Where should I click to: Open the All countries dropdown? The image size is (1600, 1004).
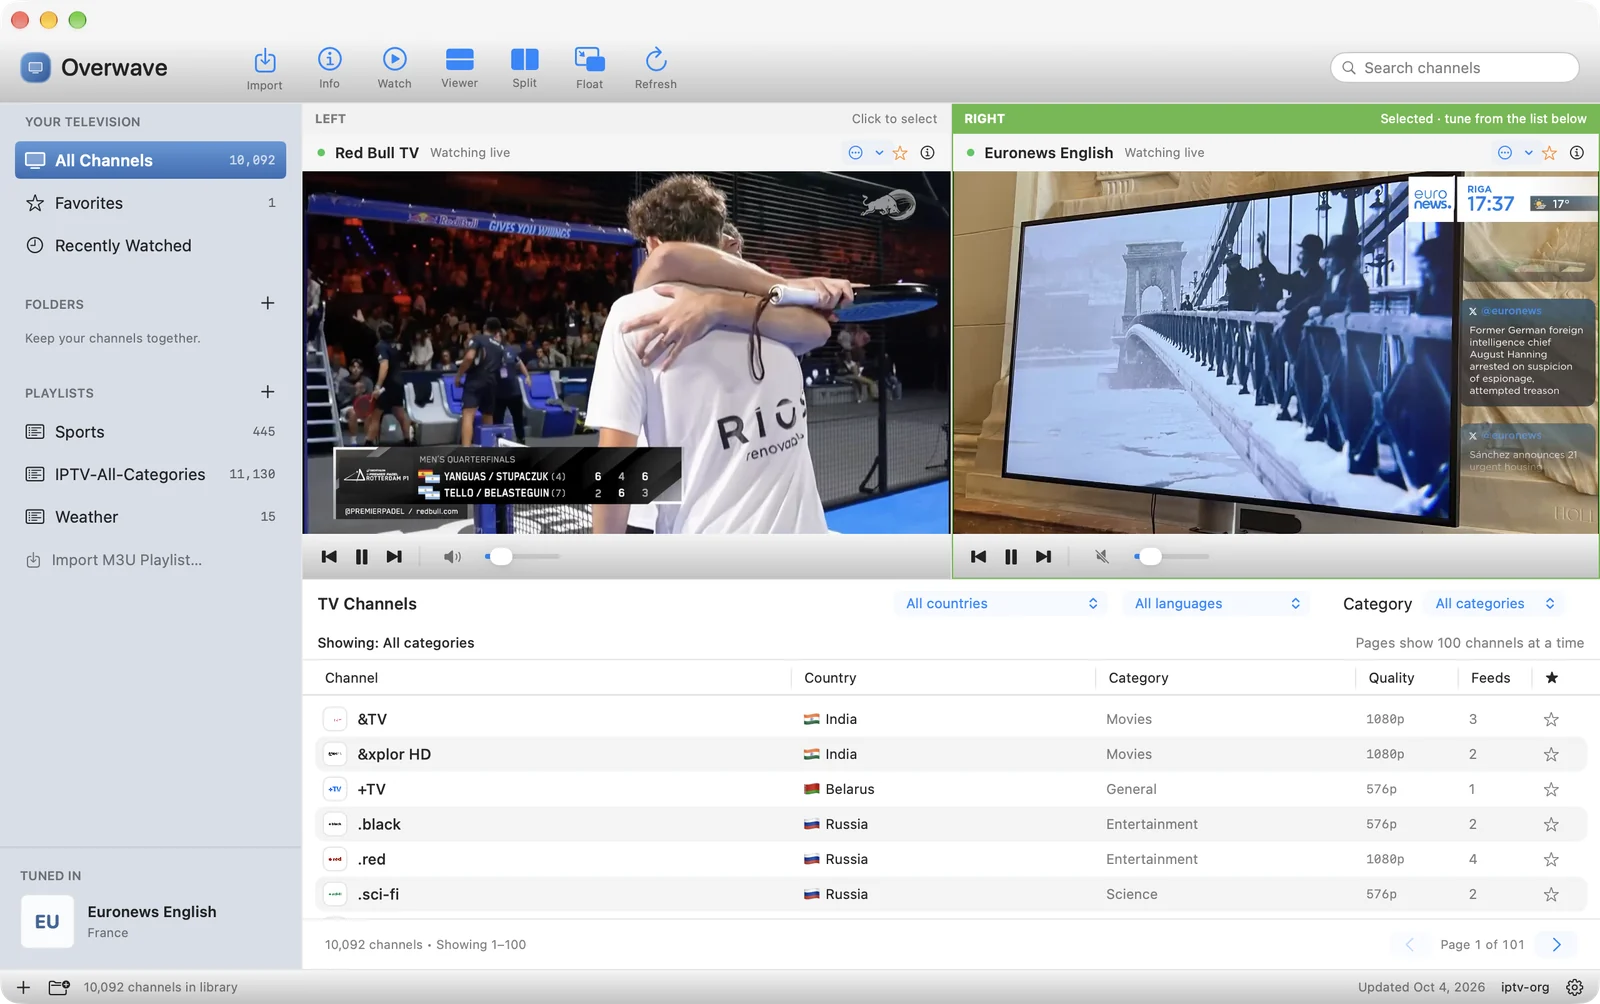[1001, 604]
